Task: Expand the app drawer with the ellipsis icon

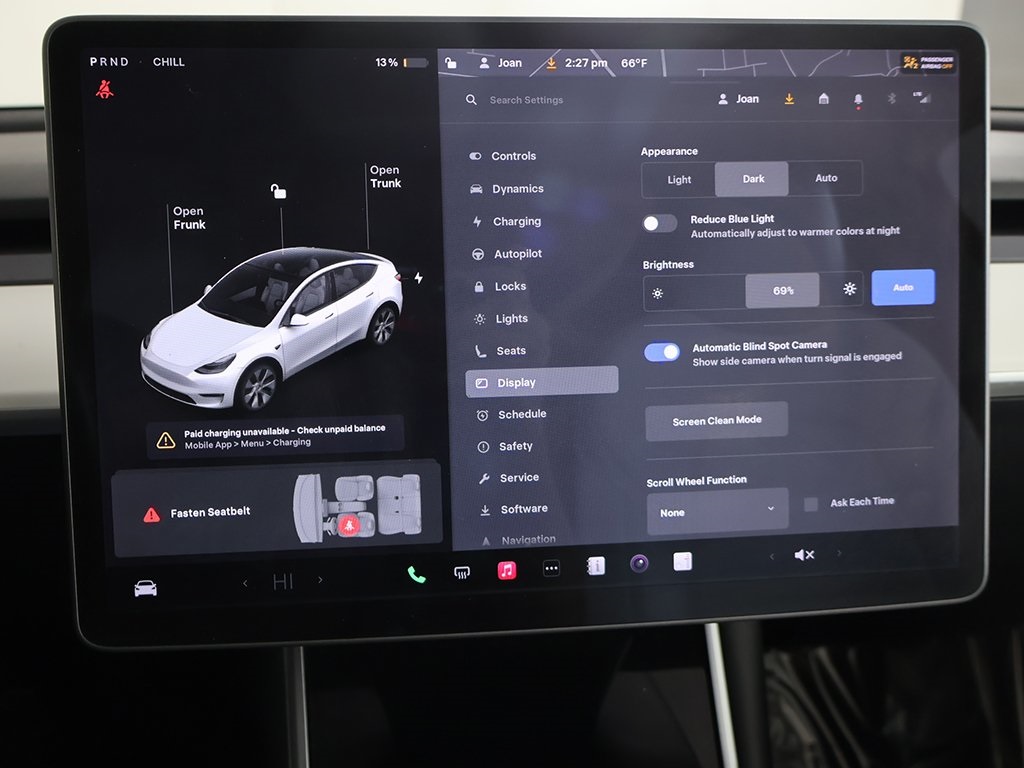Action: tap(551, 567)
